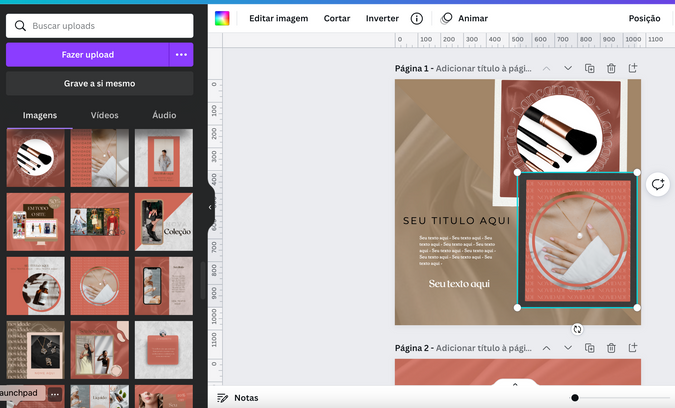Select makeup brushes upload thumbnail
Screen dimensions: 675x408
point(36,158)
